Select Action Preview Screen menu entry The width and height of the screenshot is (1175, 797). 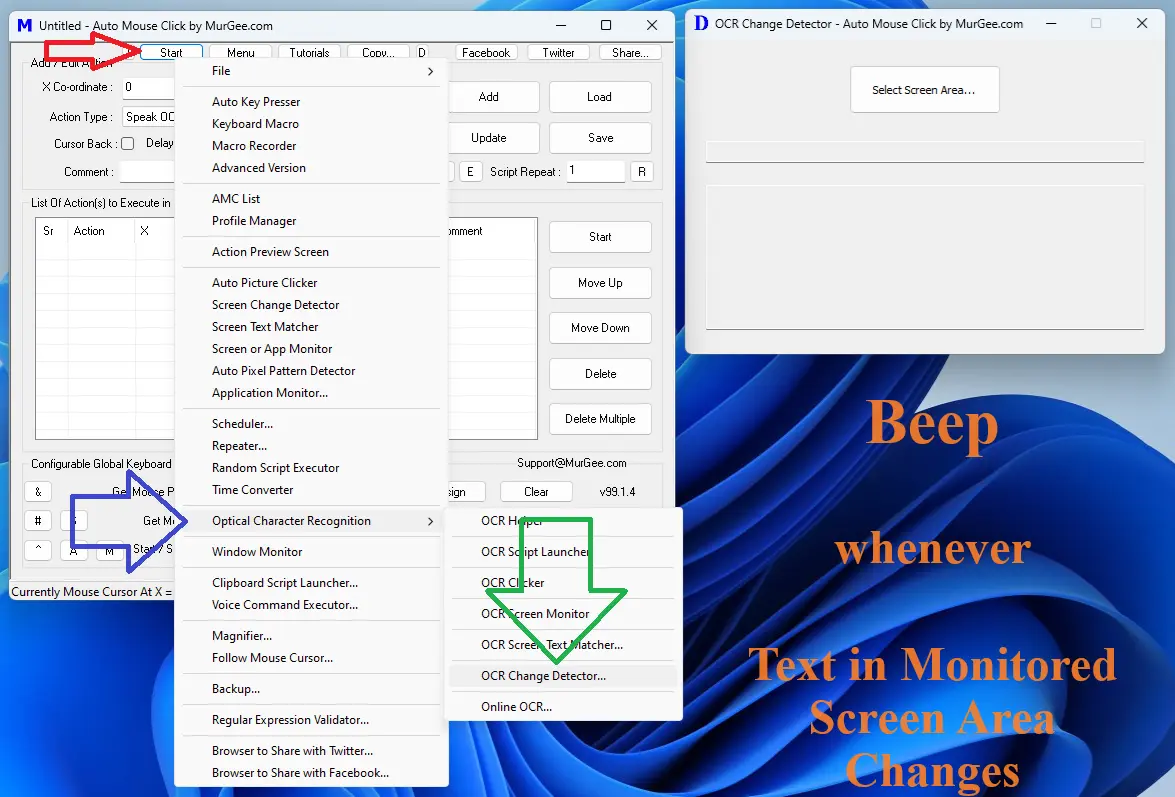[x=311, y=252]
